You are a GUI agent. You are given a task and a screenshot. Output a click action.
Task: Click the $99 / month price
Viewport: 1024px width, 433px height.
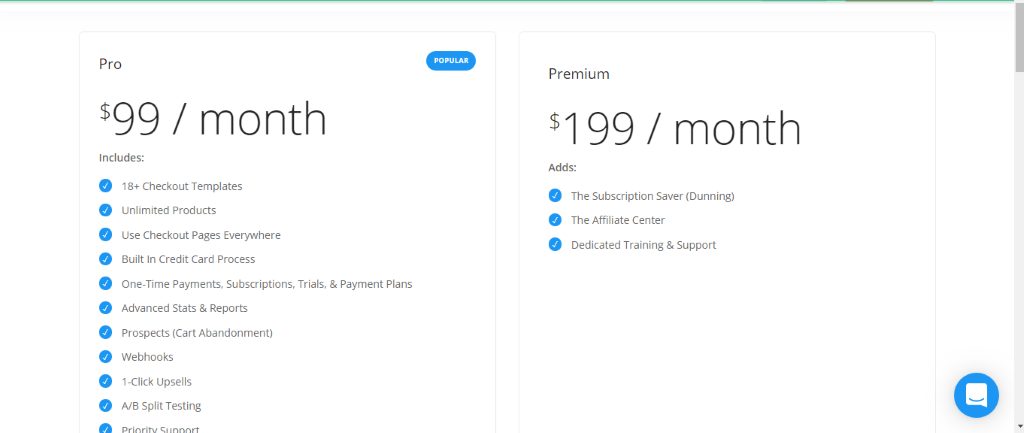(x=213, y=119)
